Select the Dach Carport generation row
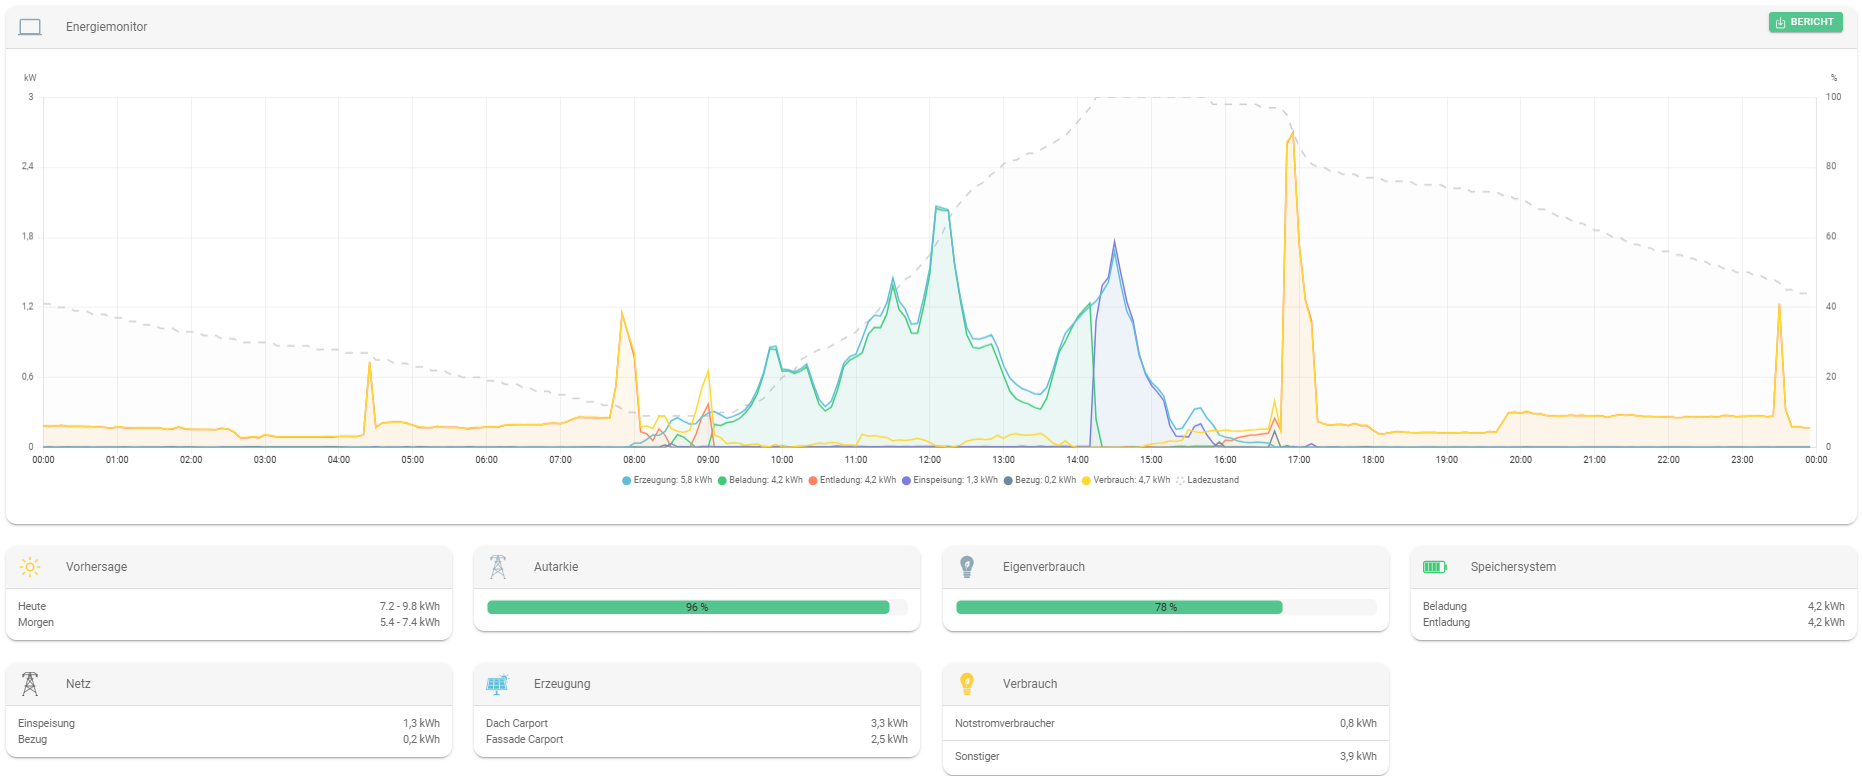 [x=696, y=723]
